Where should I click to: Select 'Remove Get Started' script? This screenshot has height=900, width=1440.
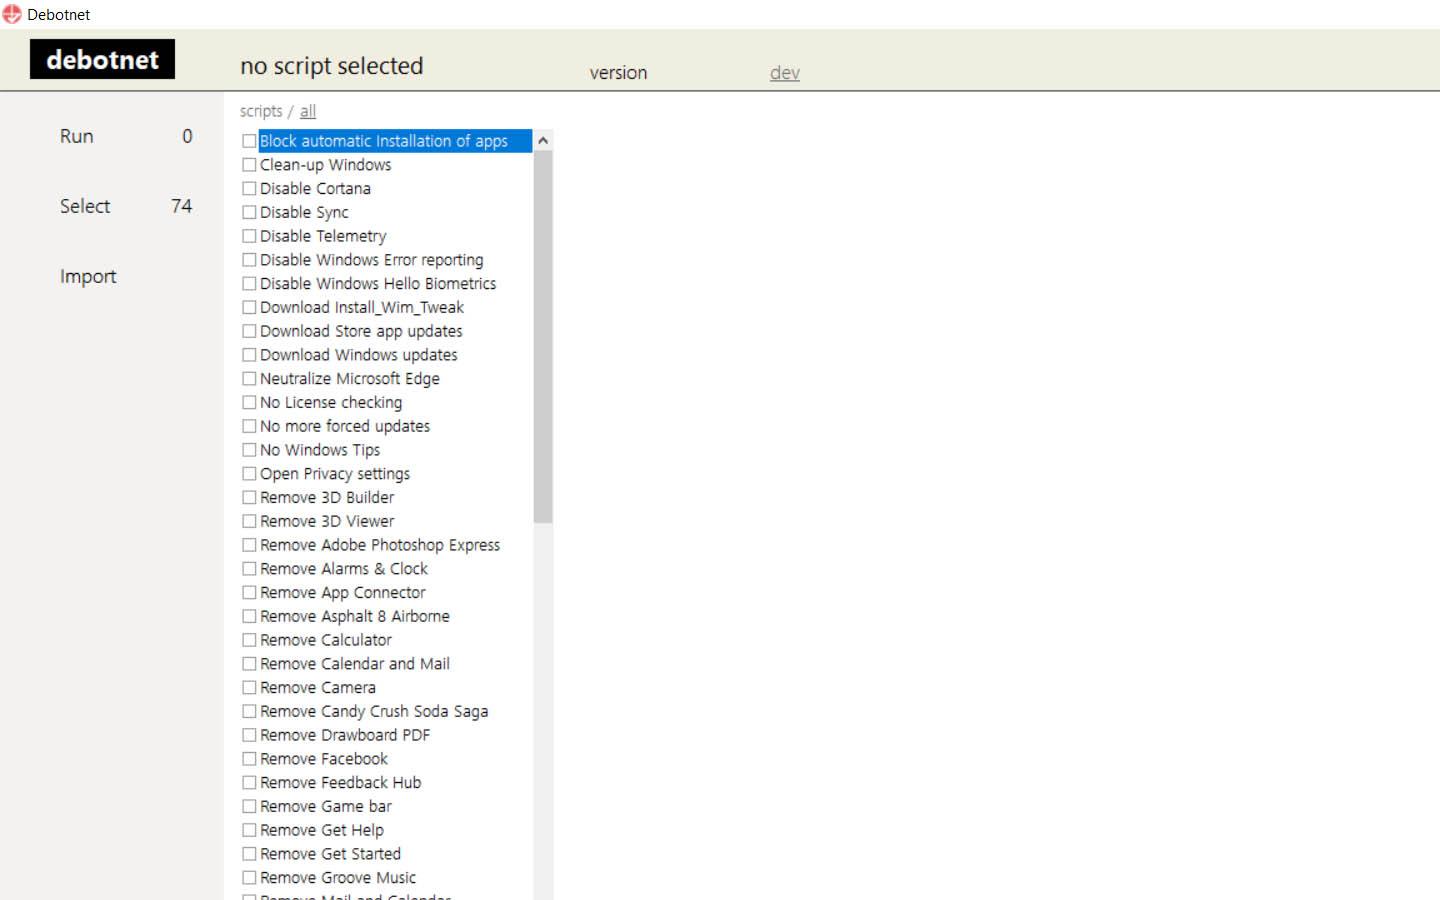coord(330,854)
